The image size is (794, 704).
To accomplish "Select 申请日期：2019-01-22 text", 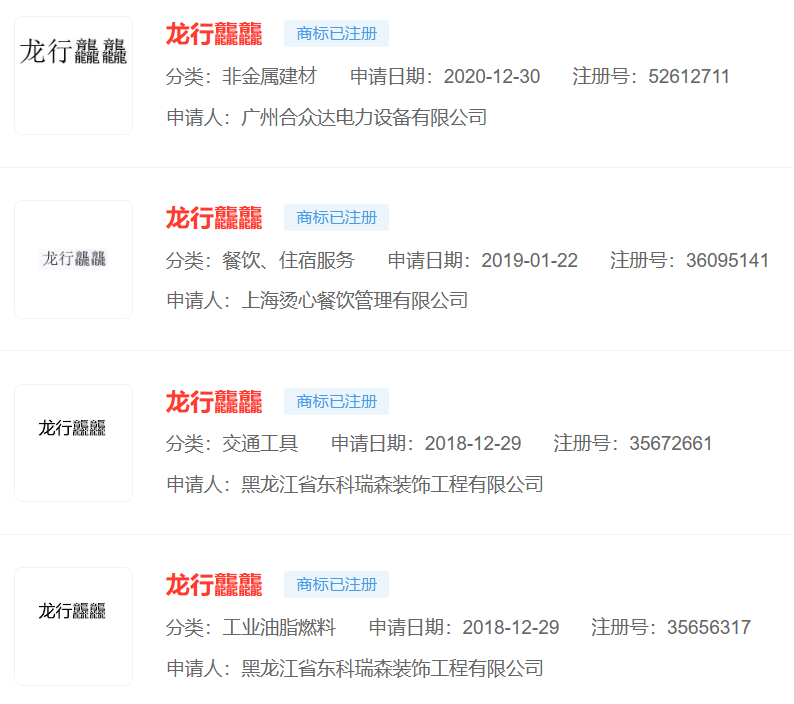I will [483, 260].
